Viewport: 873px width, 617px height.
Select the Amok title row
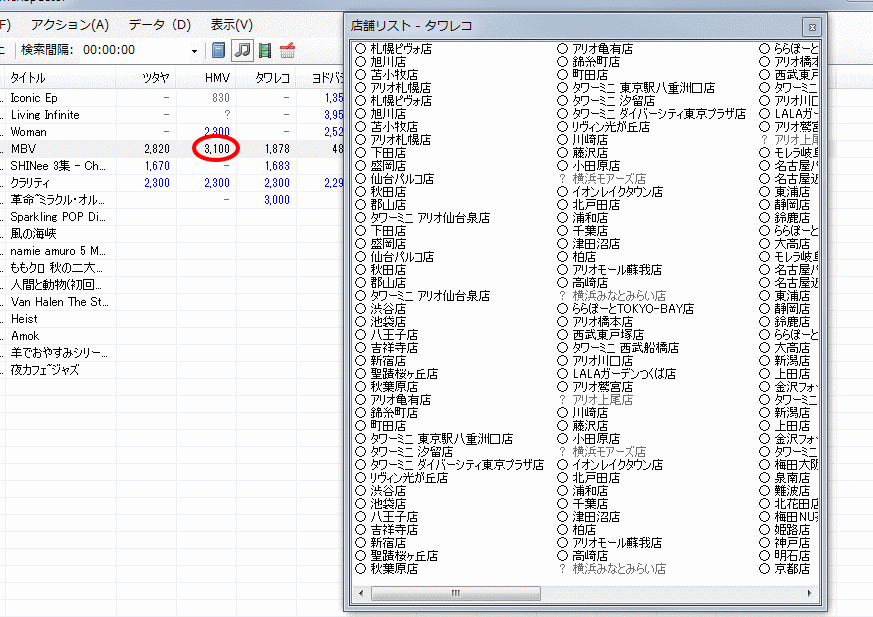(x=25, y=336)
